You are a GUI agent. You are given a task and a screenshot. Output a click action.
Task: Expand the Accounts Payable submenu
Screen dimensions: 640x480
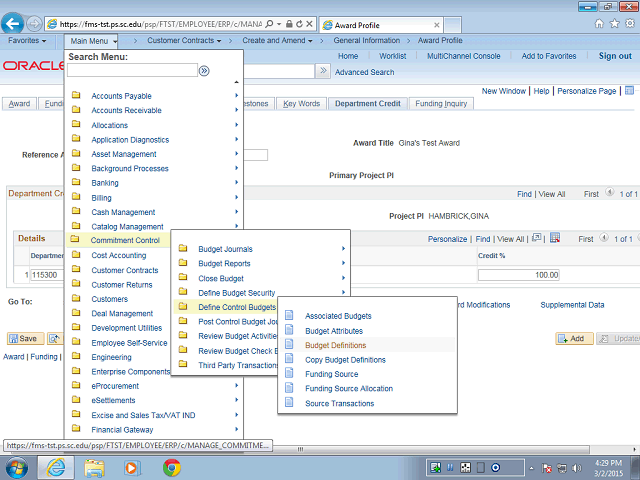(x=236, y=96)
